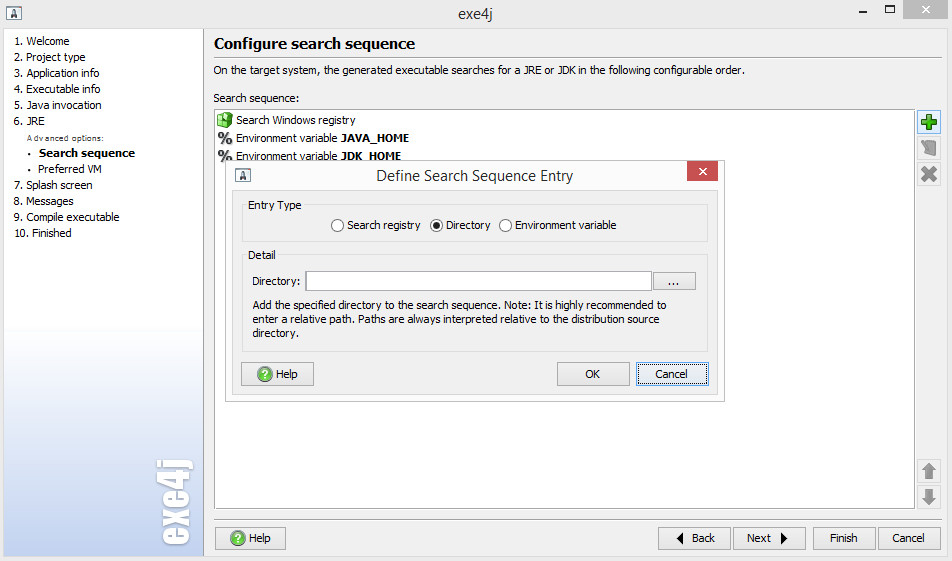952x561 pixels.
Task: Select the Environment variable radio button
Action: point(505,225)
